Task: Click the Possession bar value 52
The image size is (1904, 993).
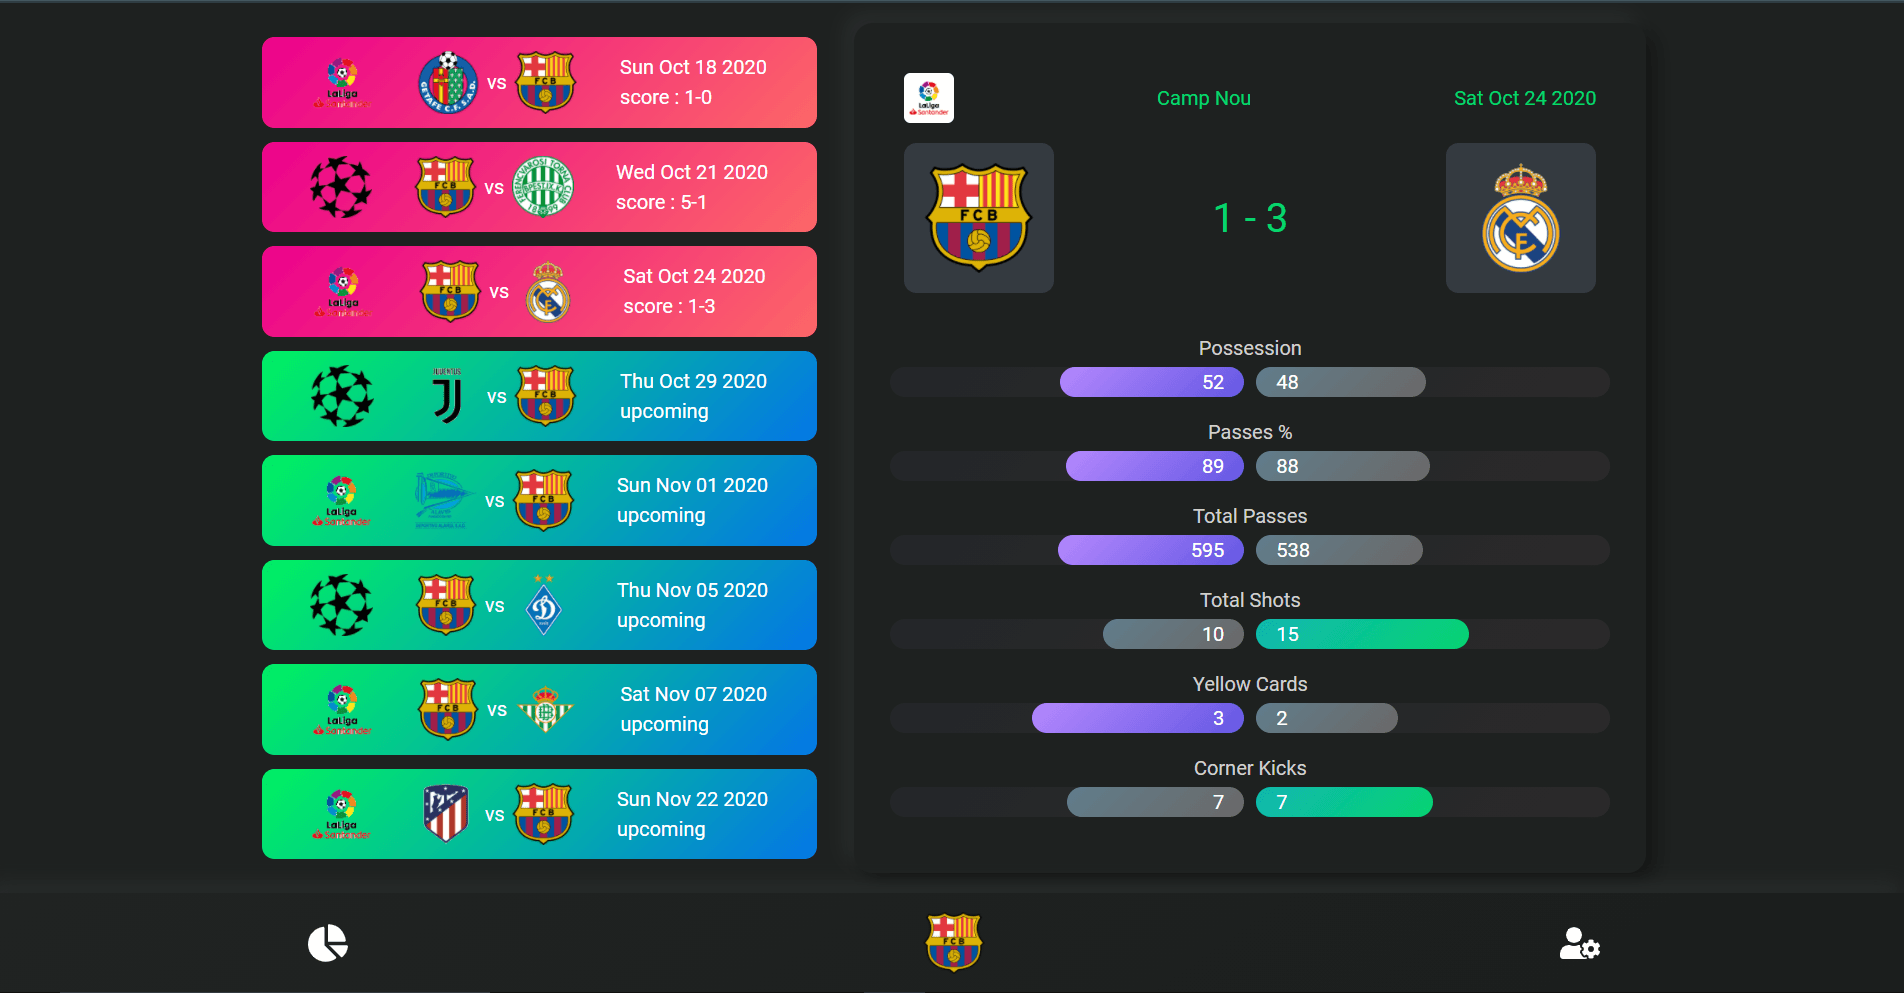Action: 1152,382
